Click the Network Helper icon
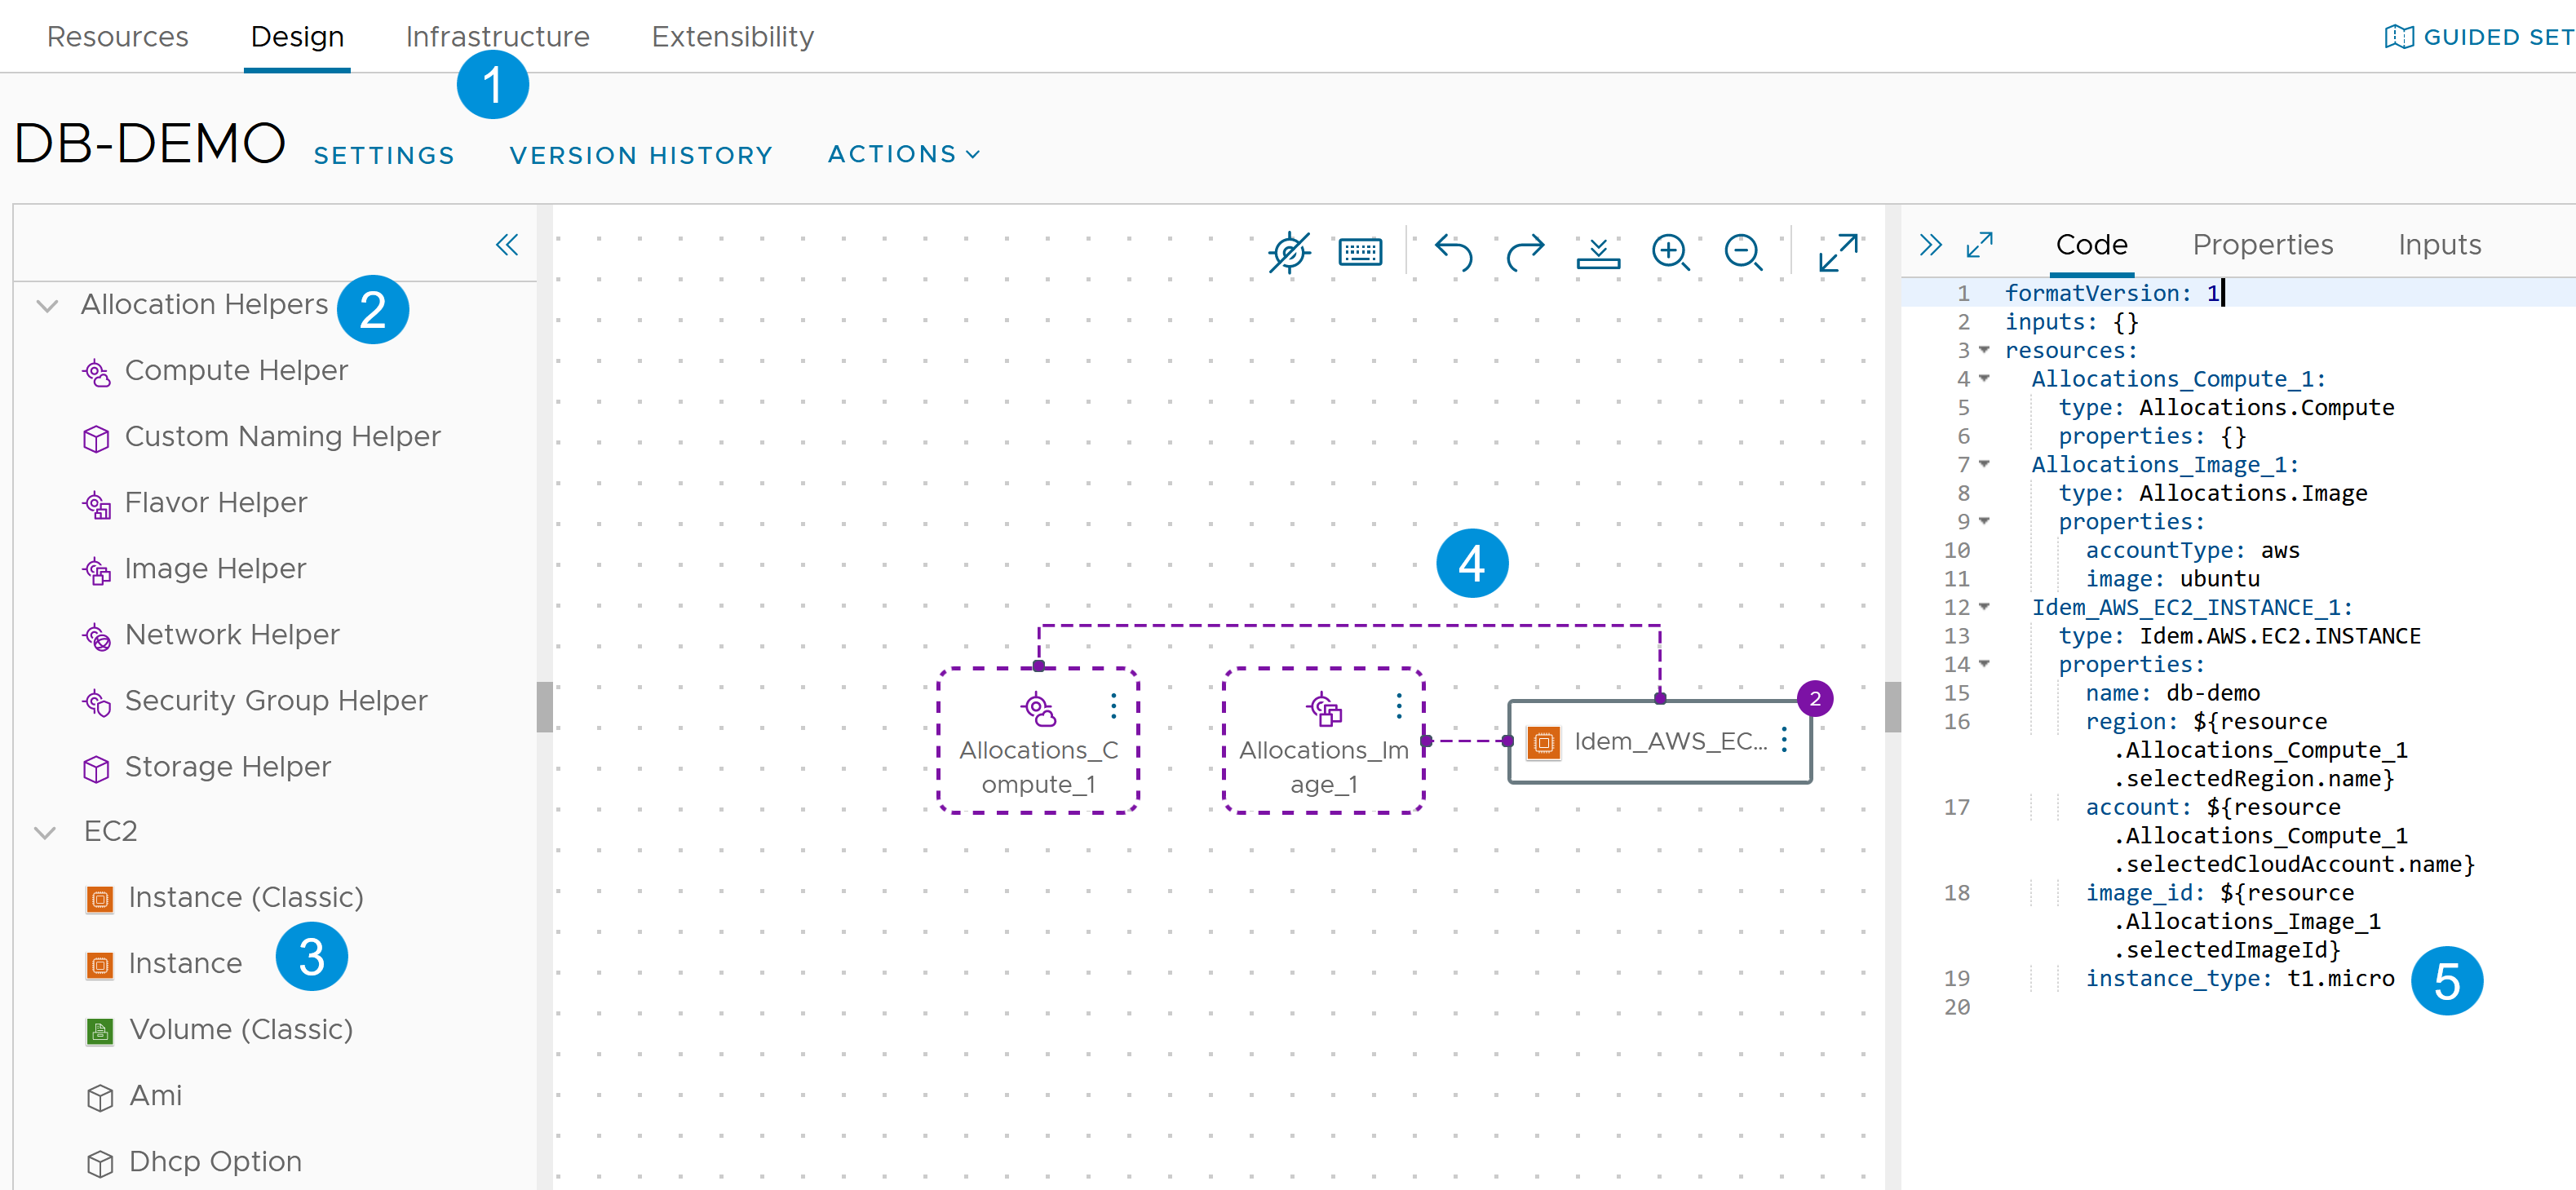The image size is (2576, 1190). point(95,635)
